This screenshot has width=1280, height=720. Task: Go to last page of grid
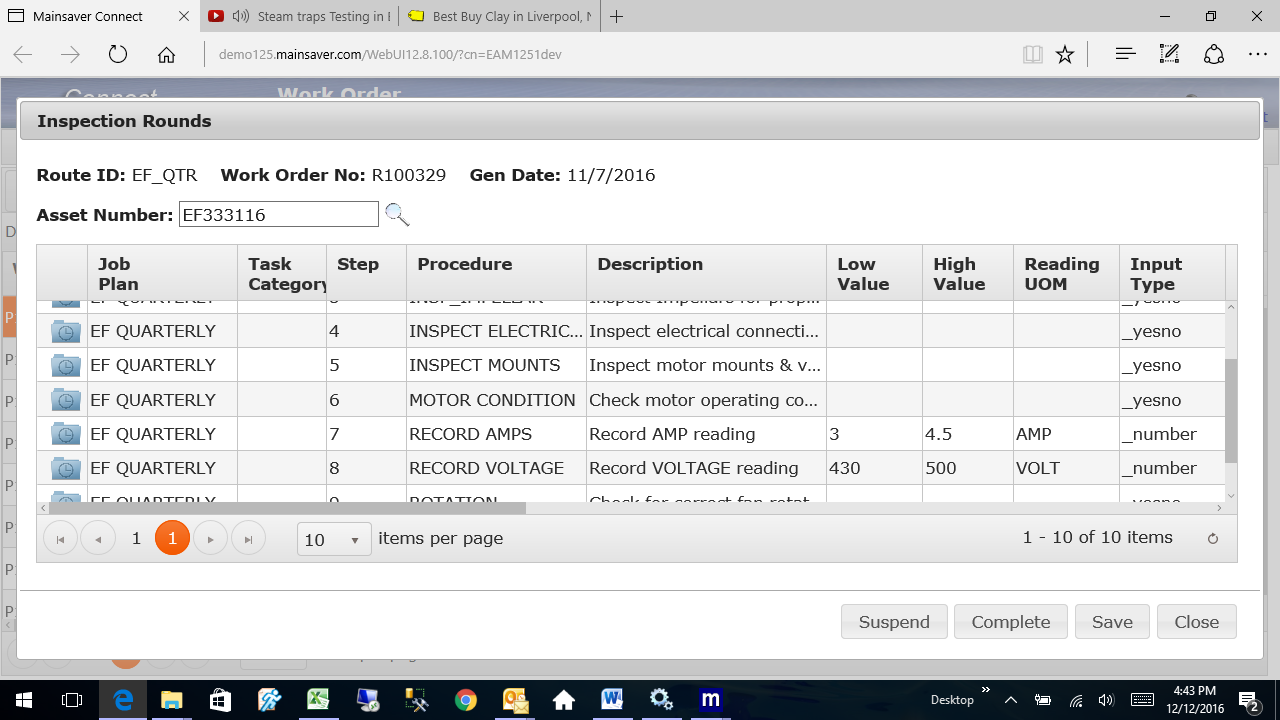click(248, 540)
